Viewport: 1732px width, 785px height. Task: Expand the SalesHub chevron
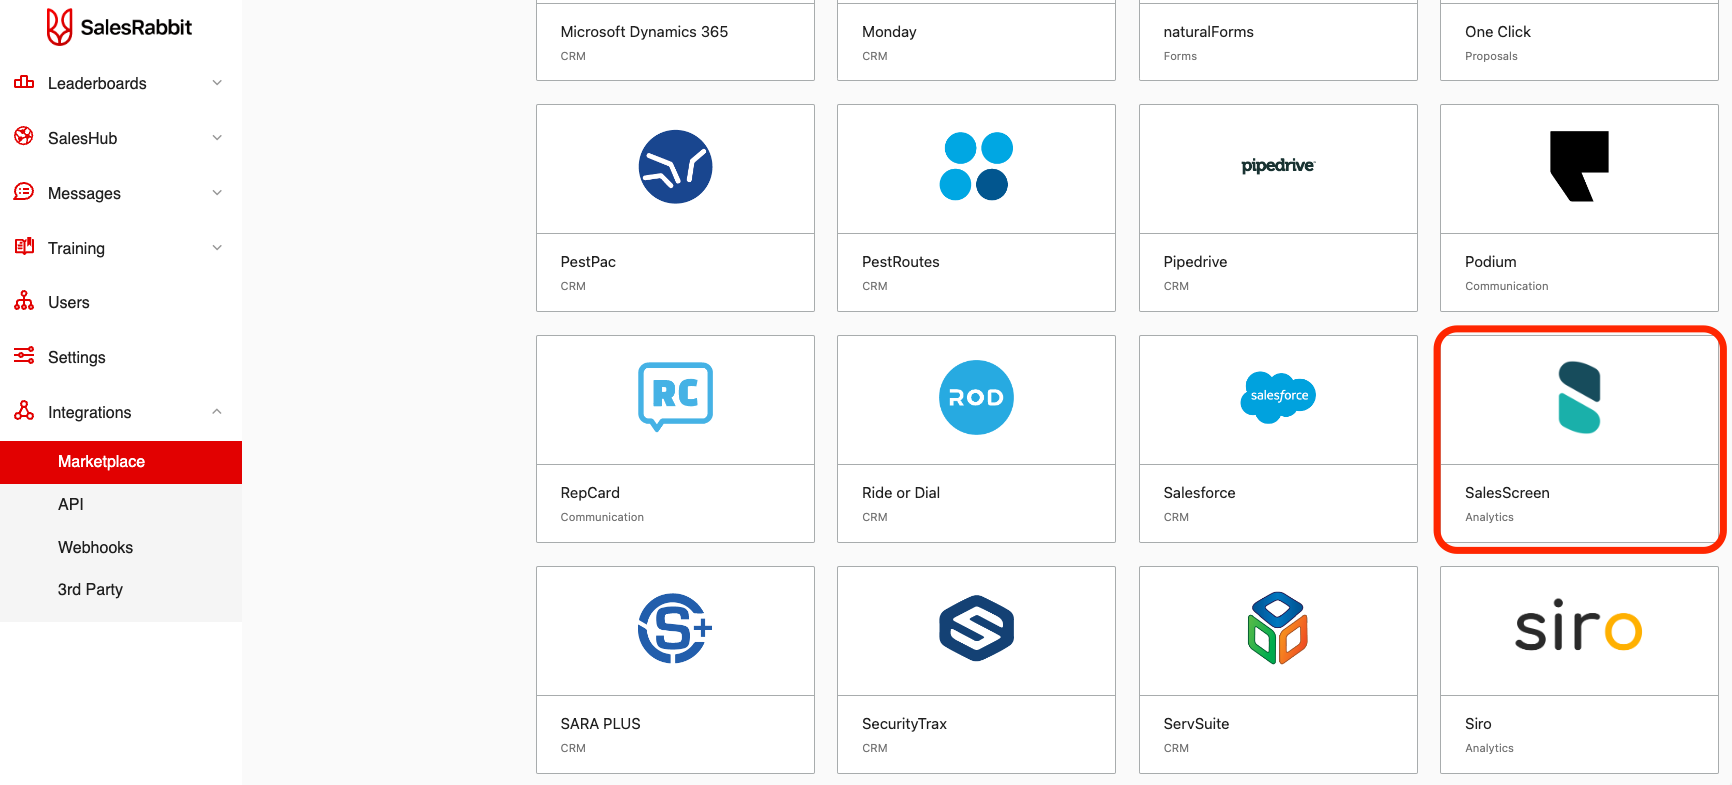click(x=217, y=138)
